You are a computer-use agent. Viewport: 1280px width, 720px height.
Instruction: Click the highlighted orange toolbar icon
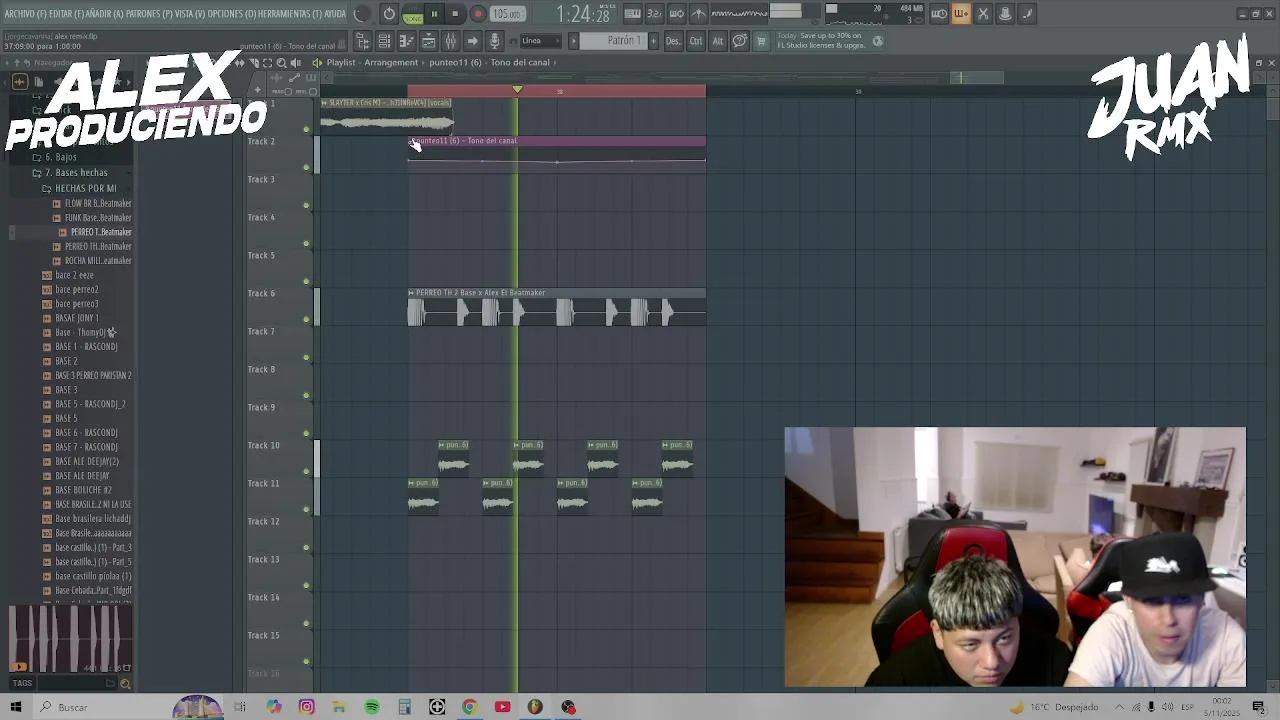point(961,14)
